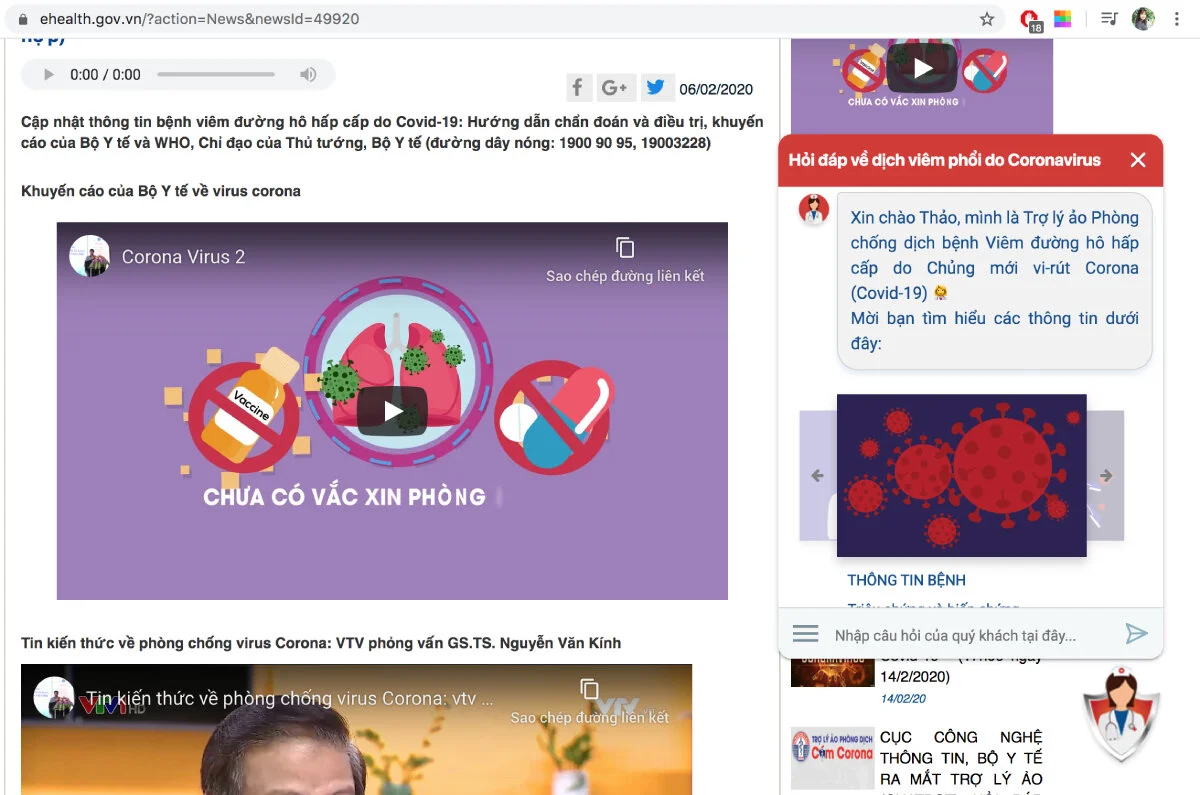Show previous chatbot carousel card
This screenshot has height=795, width=1200.
pyautogui.click(x=817, y=476)
